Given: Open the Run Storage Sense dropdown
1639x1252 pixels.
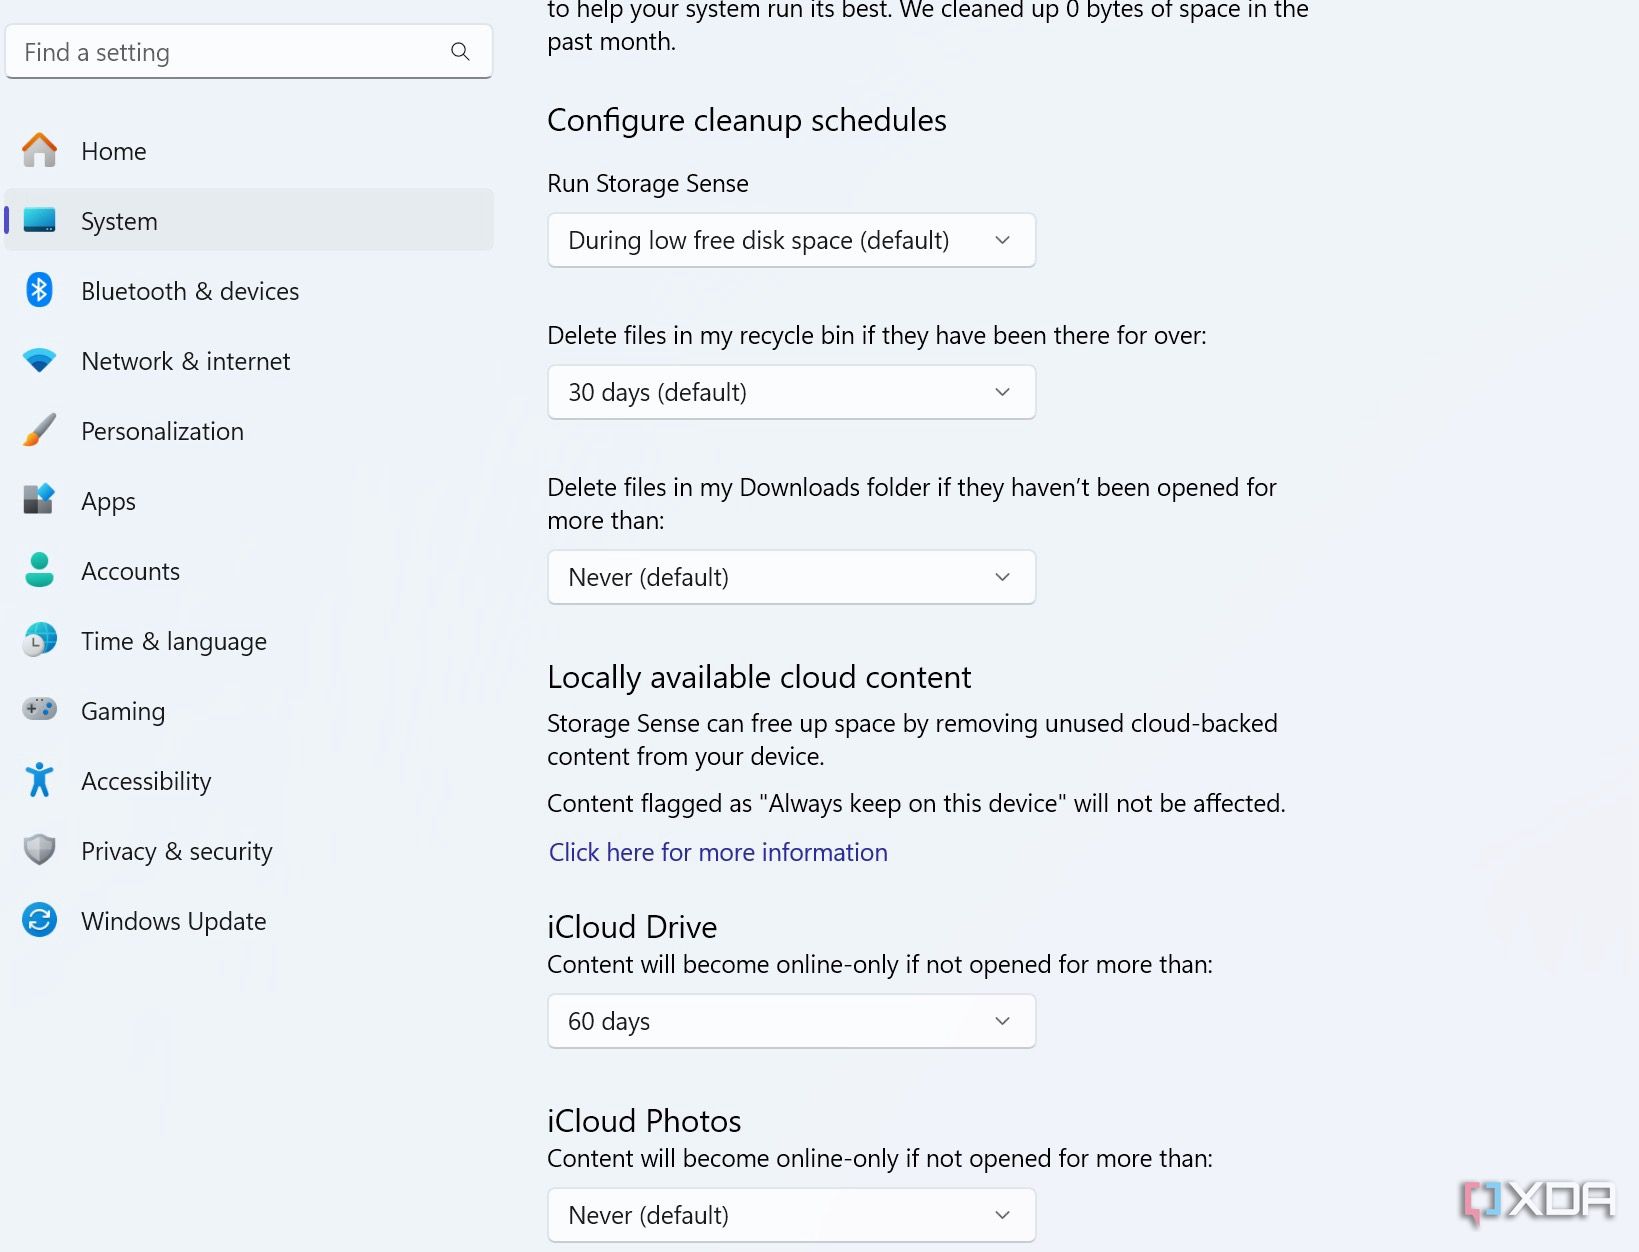Looking at the screenshot, I should click(x=791, y=240).
